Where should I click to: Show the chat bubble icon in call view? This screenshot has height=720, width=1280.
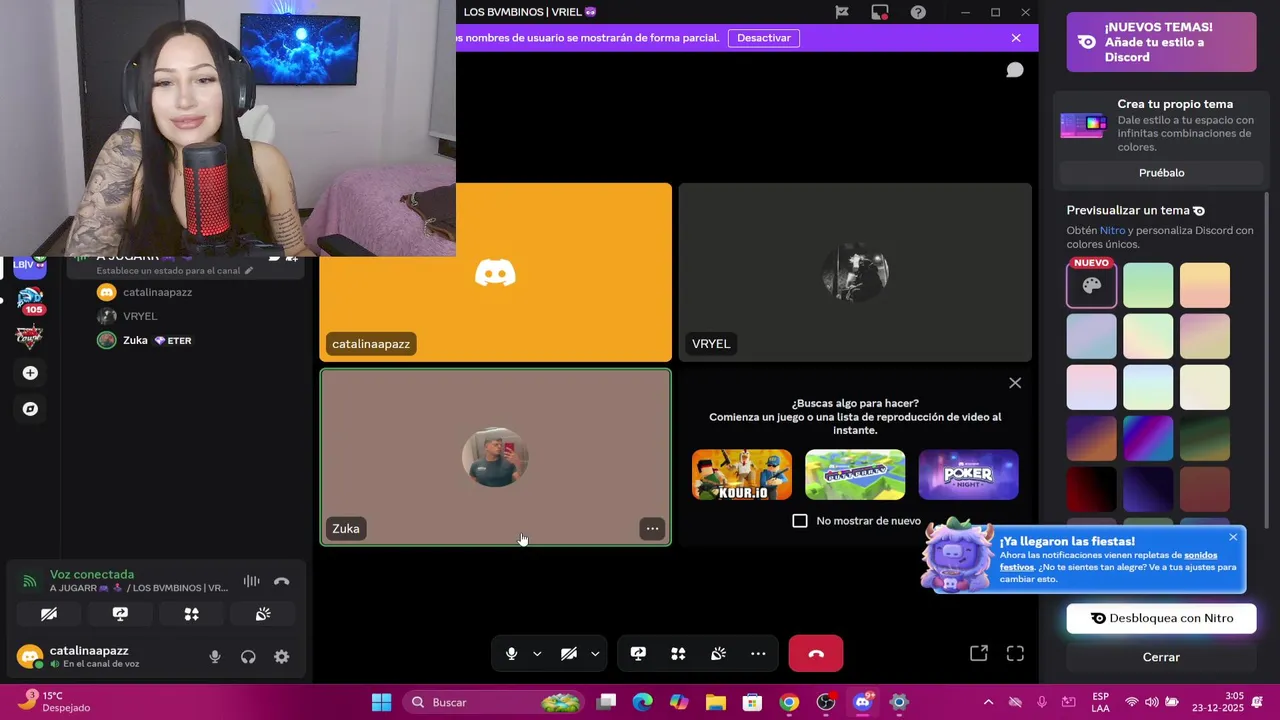pyautogui.click(x=1015, y=69)
